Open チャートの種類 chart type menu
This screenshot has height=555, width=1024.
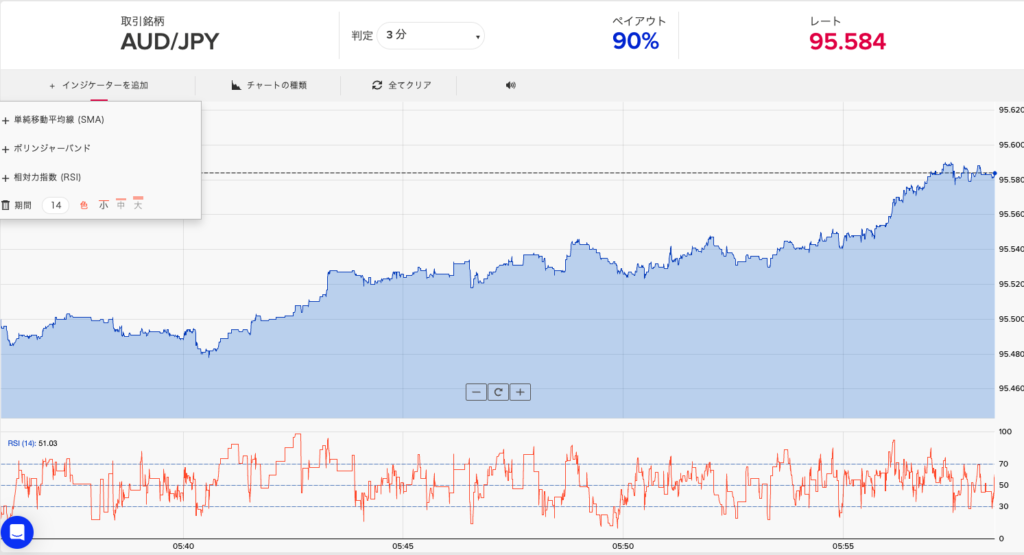coord(269,86)
